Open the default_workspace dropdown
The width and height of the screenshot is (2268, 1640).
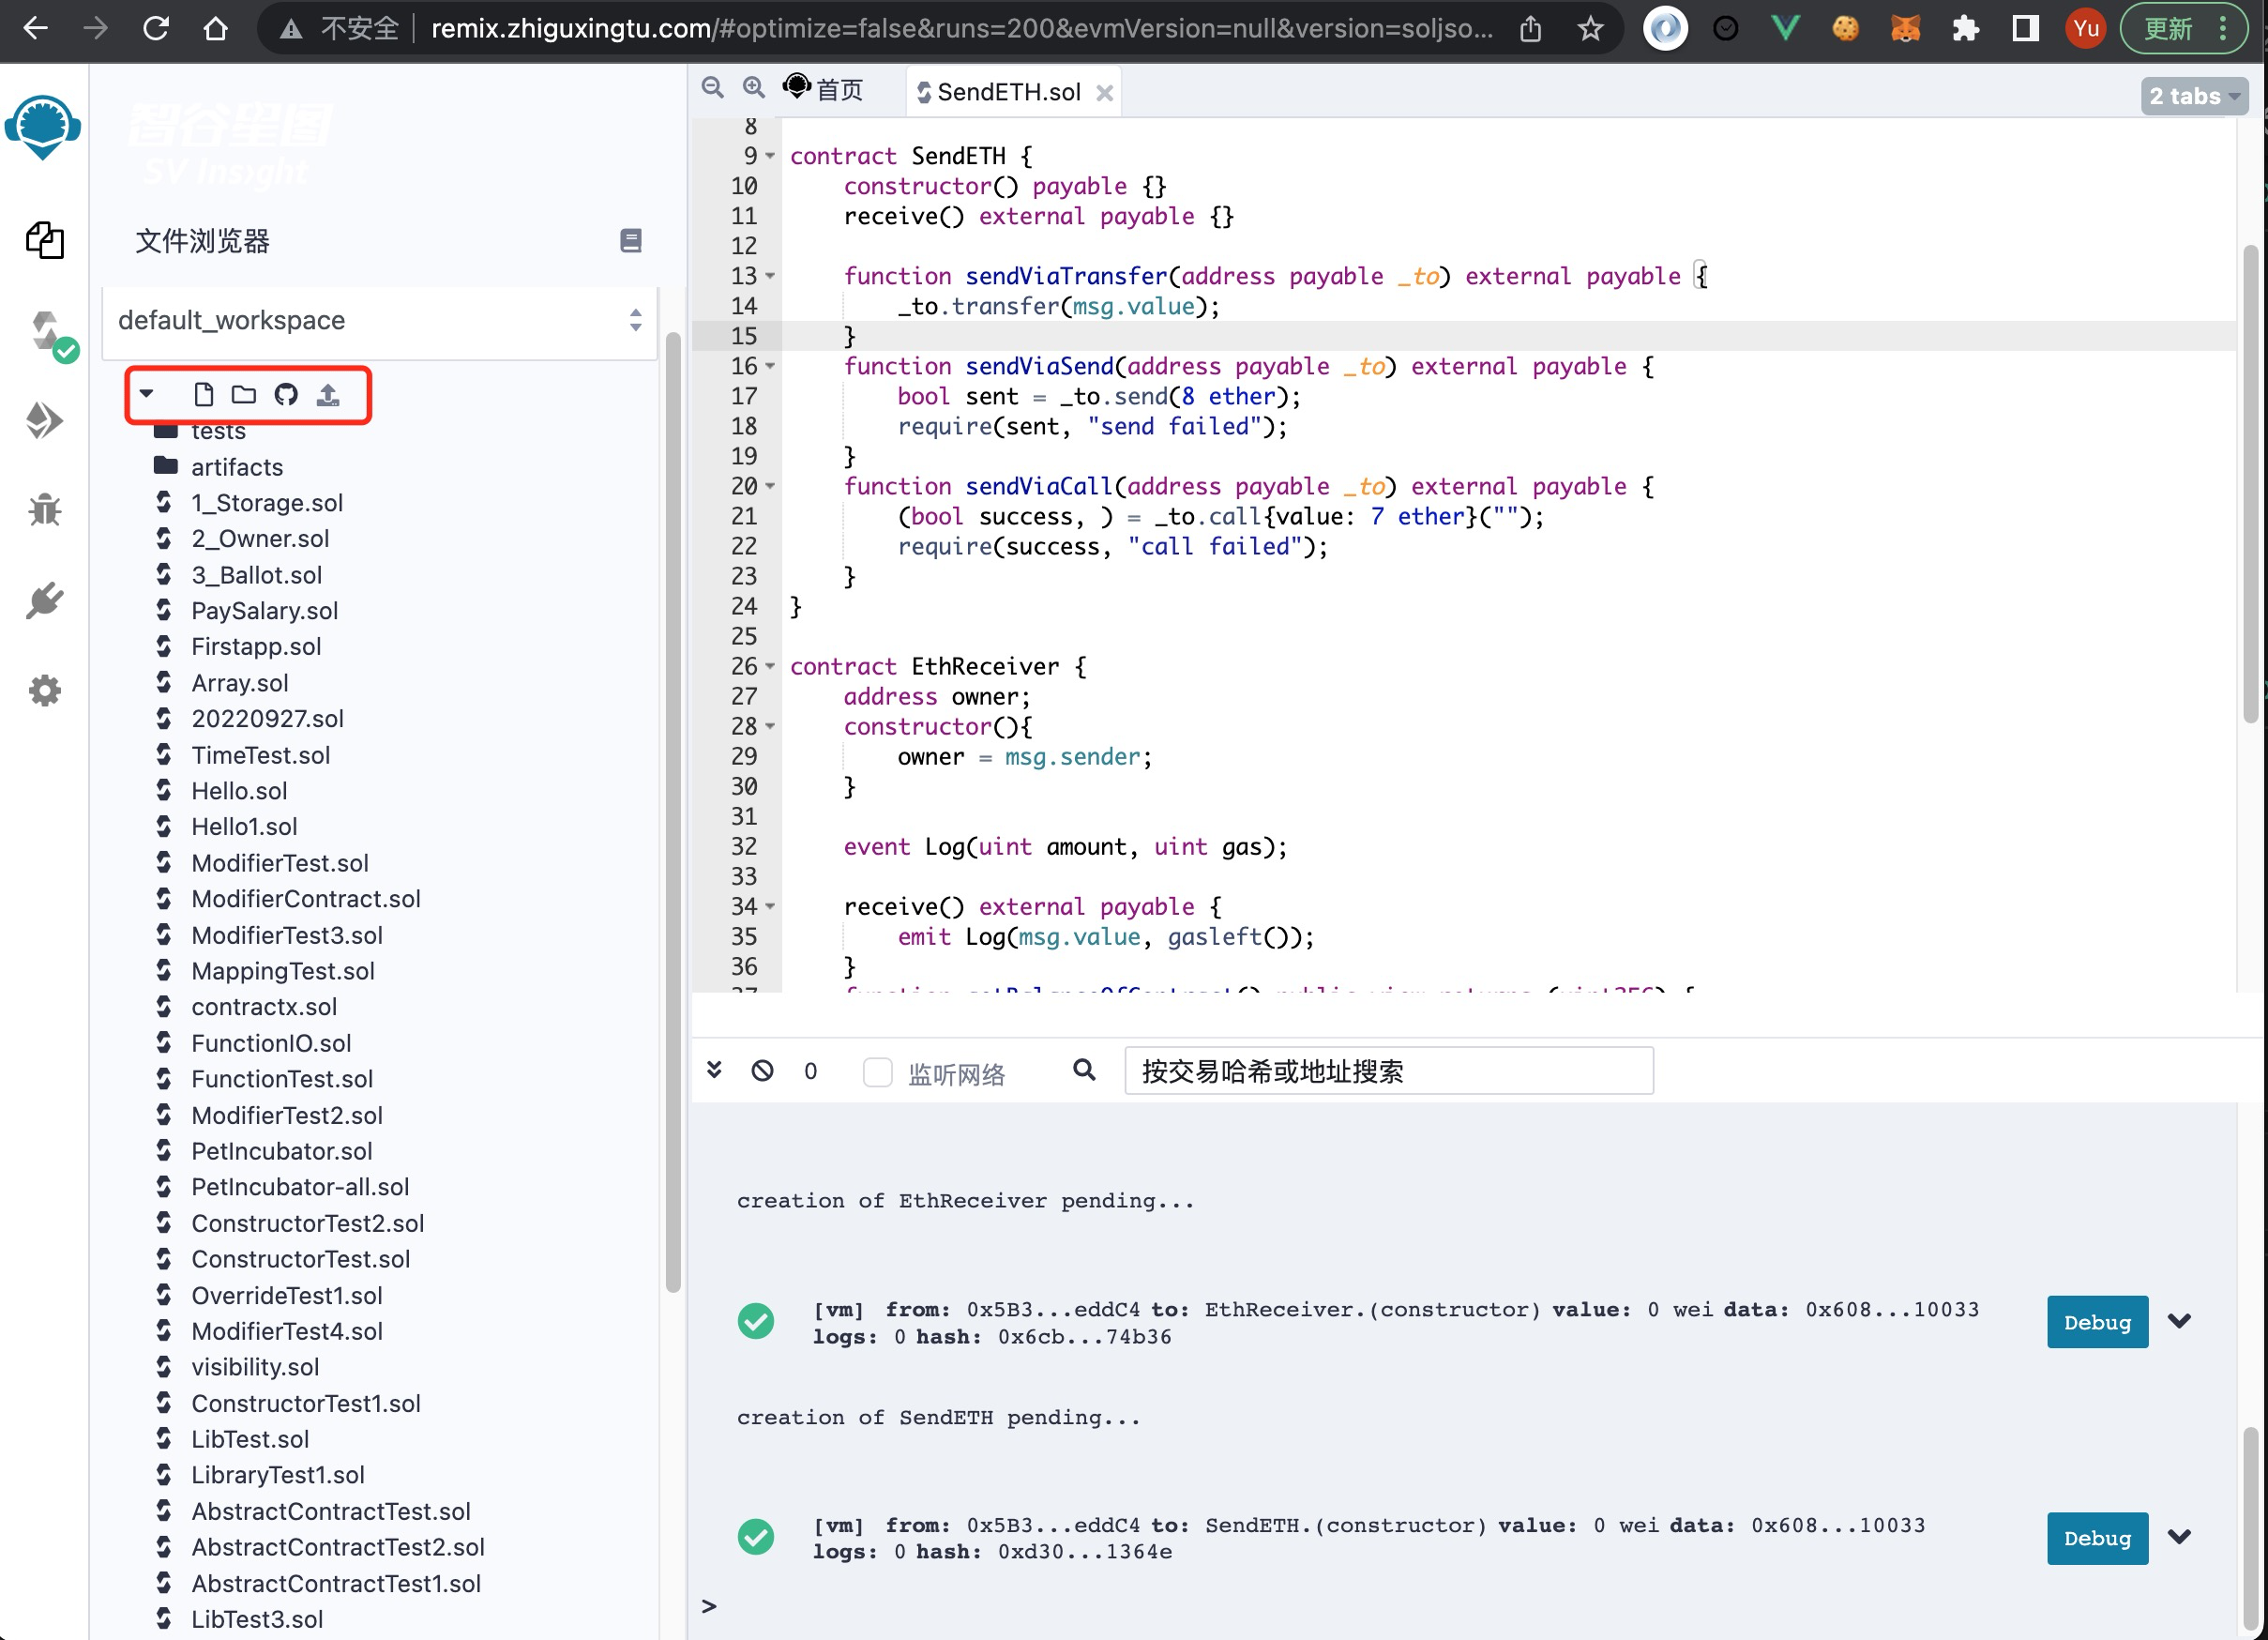379,320
